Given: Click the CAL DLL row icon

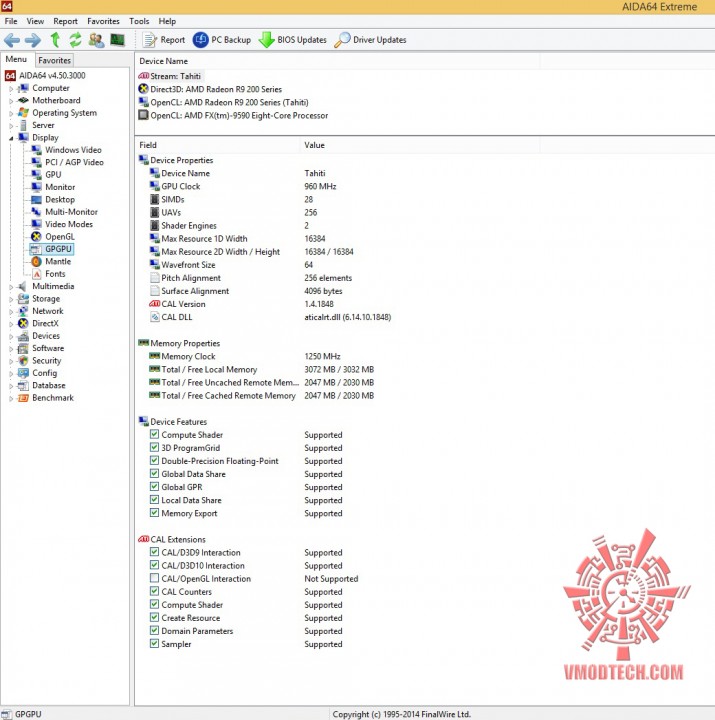Looking at the screenshot, I should click(x=155, y=317).
